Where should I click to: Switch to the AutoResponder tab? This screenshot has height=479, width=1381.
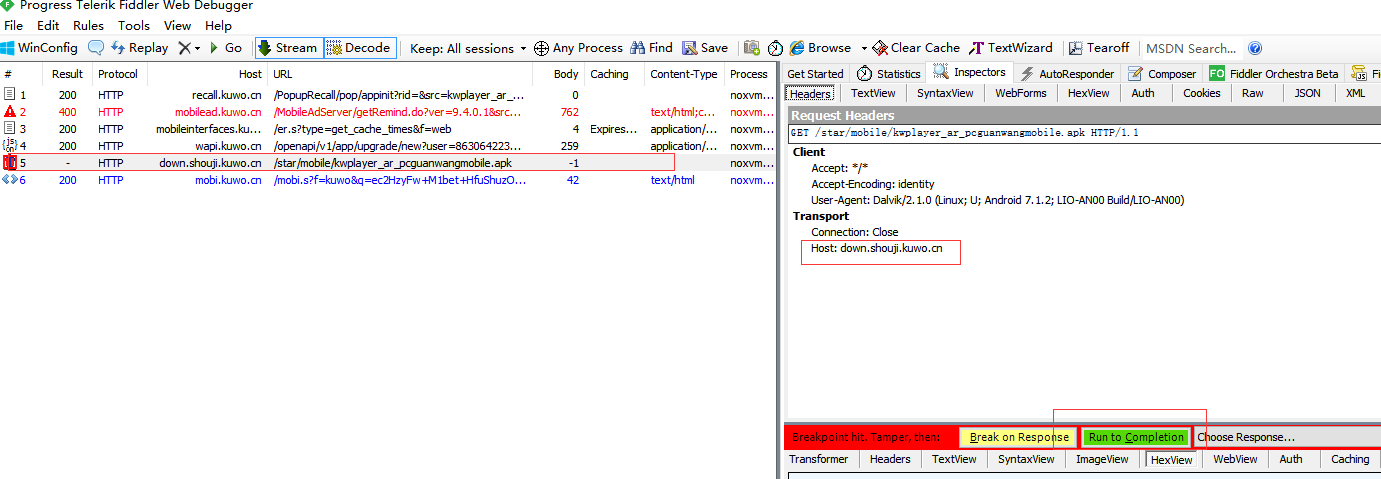tap(1066, 74)
